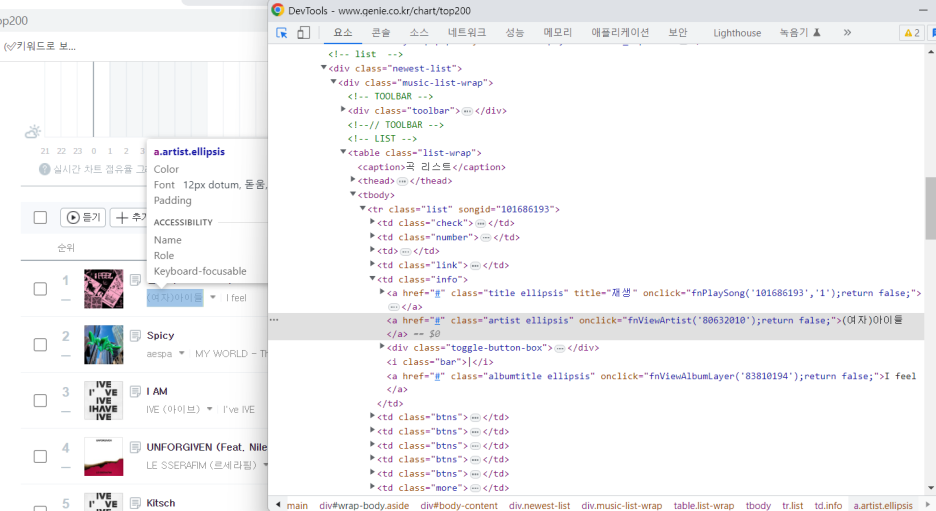Click the chart share help icon
The image size is (936, 511).
click(44, 170)
